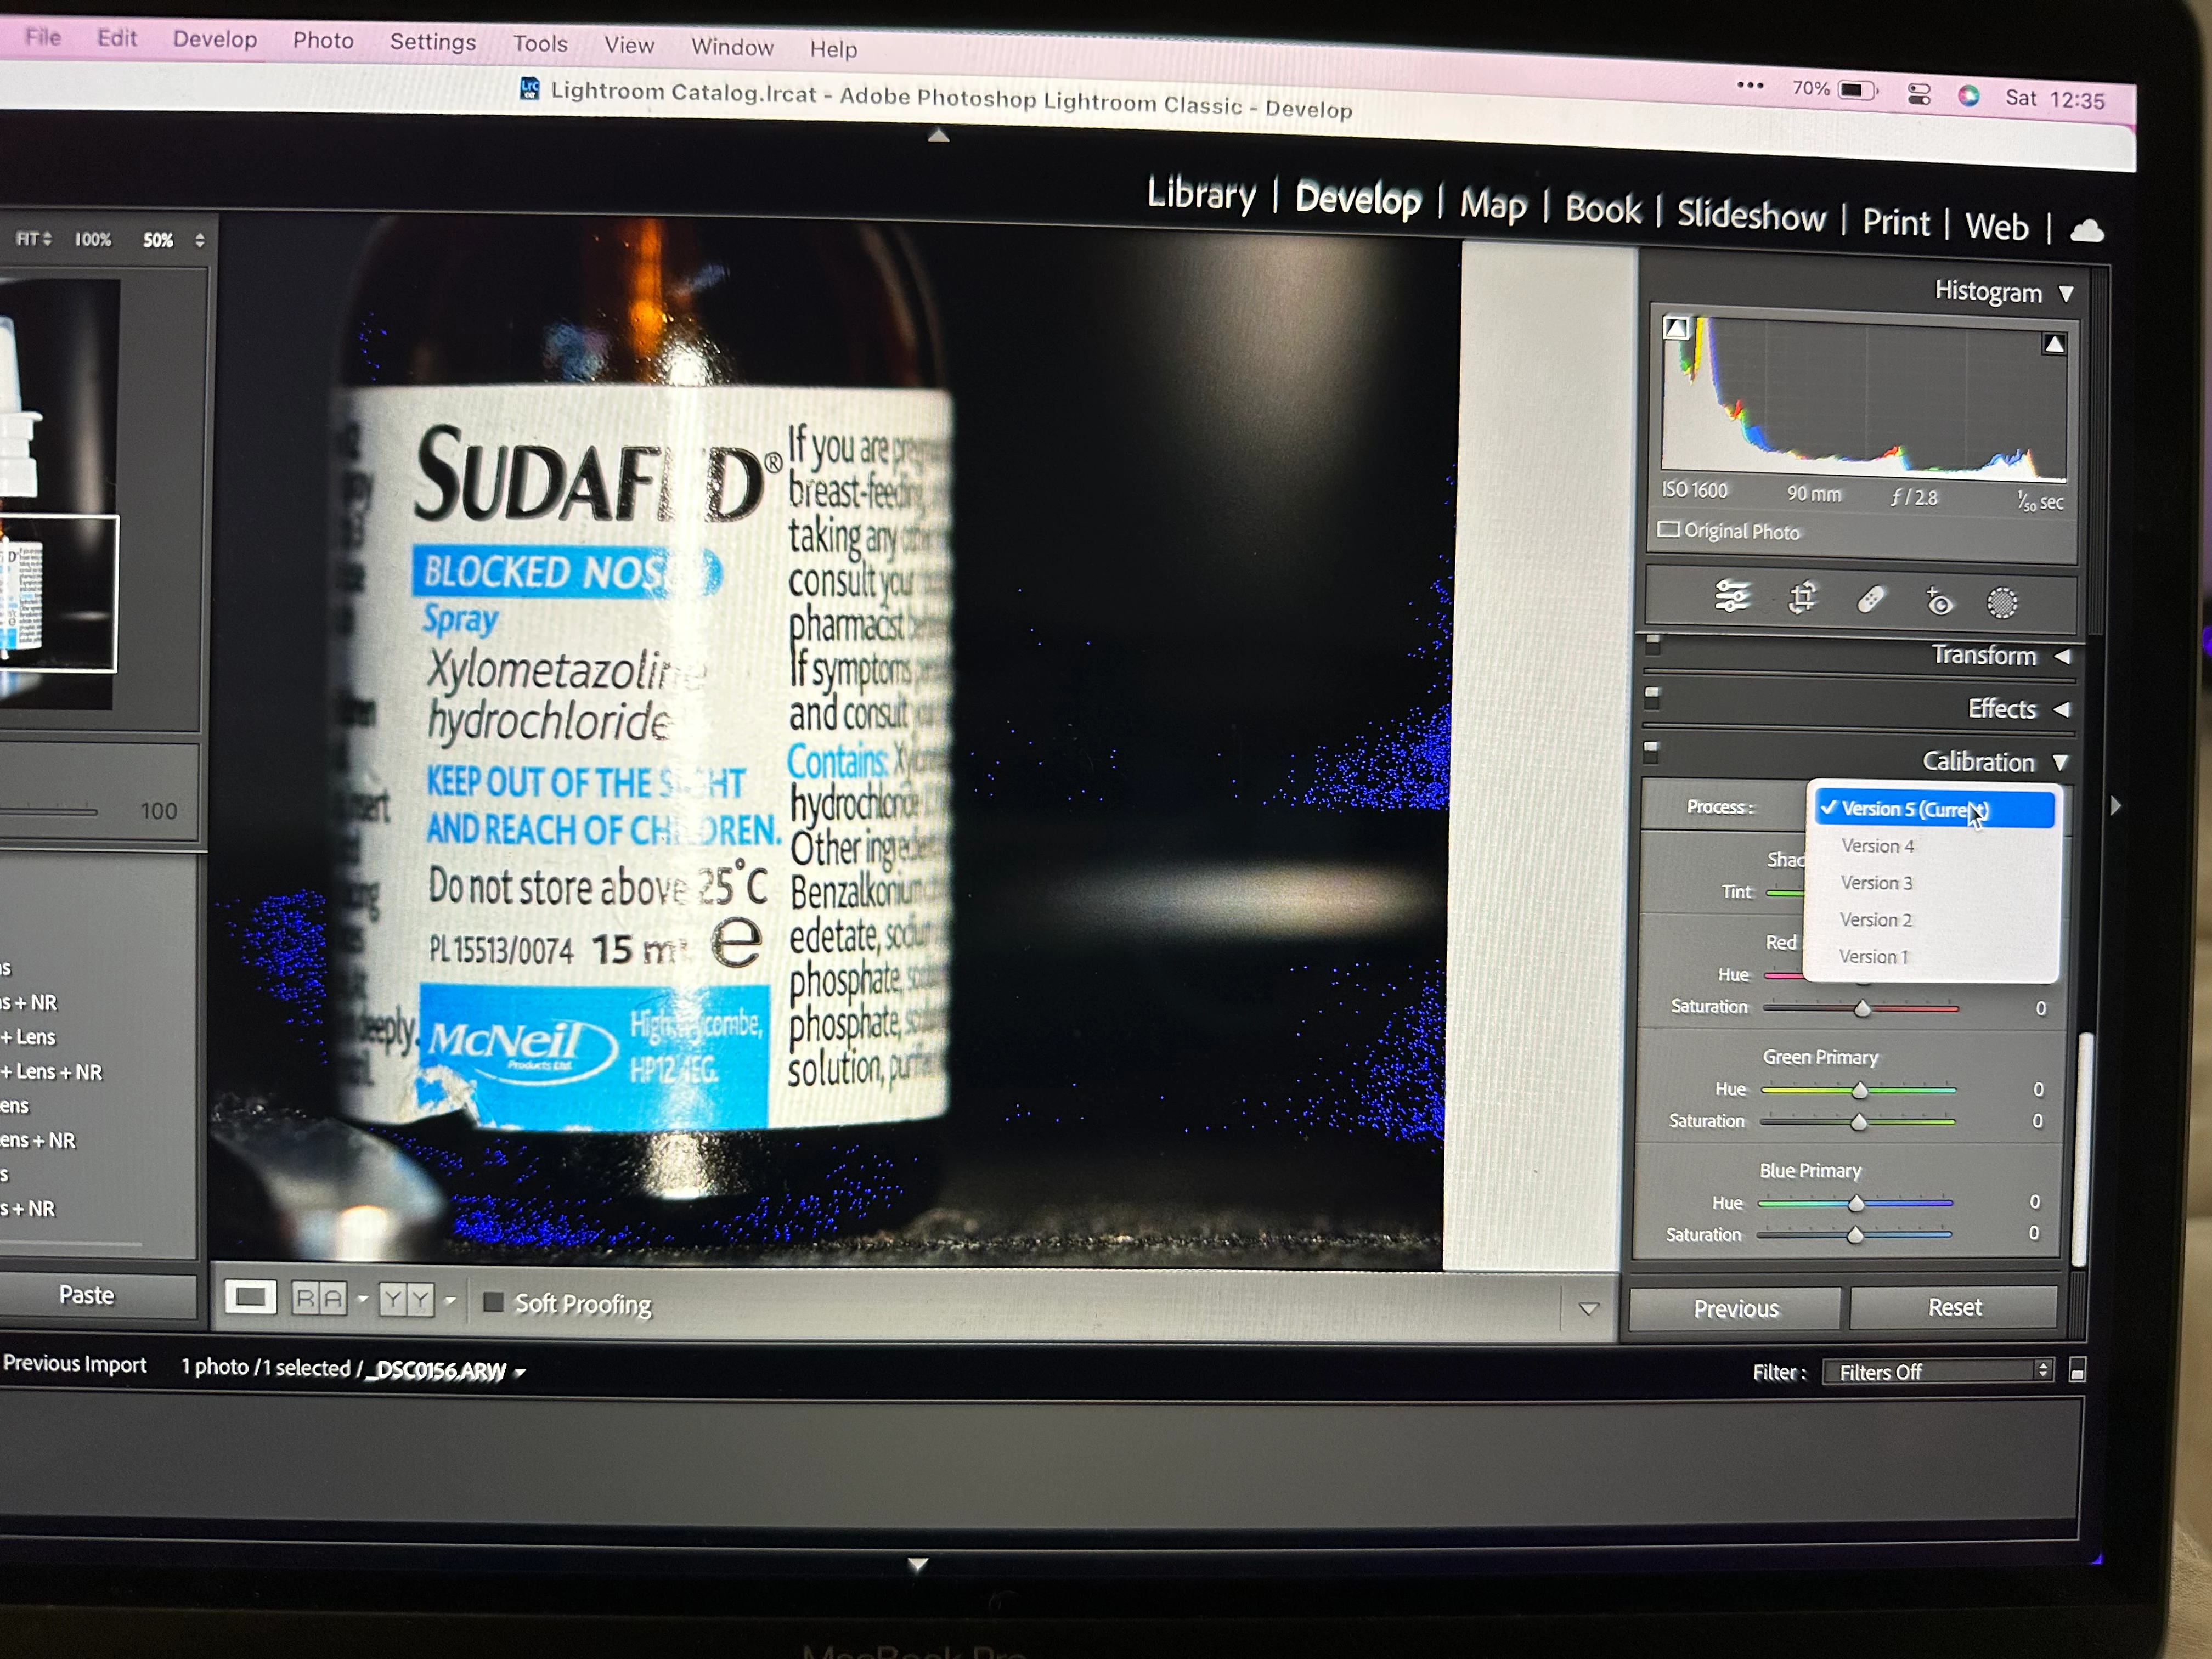Image resolution: width=2212 pixels, height=1659 pixels.
Task: Select the Red Eye correction tool
Action: point(1938,601)
